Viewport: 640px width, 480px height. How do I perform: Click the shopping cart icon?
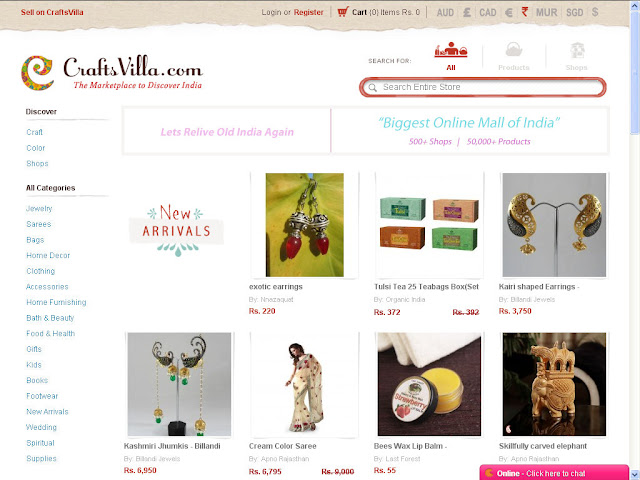[x=343, y=12]
